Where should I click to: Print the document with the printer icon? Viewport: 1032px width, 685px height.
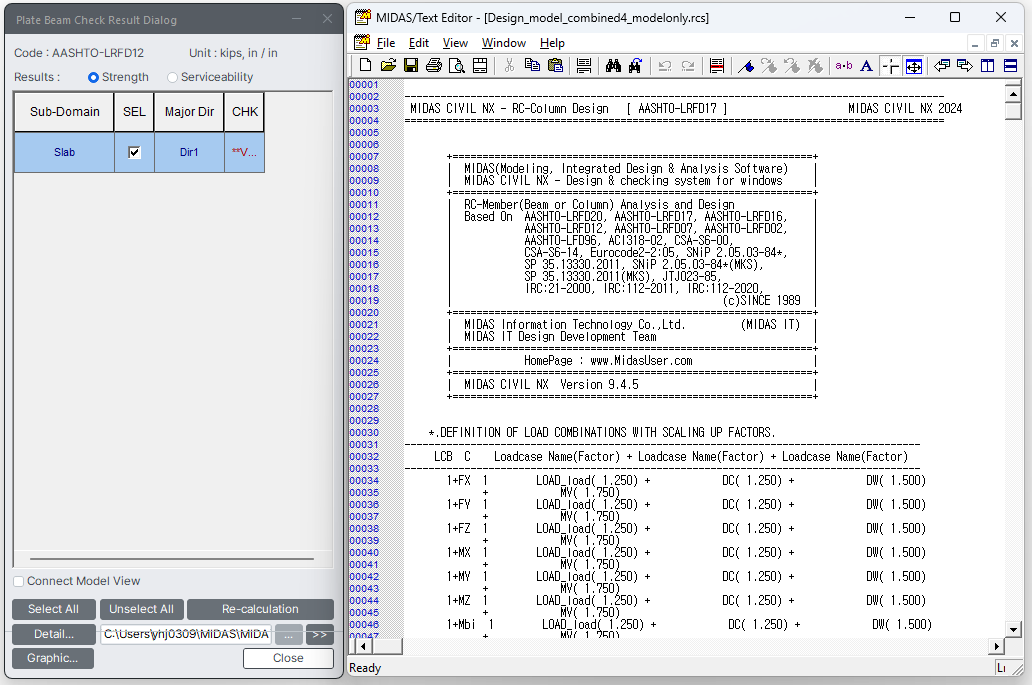pyautogui.click(x=434, y=65)
